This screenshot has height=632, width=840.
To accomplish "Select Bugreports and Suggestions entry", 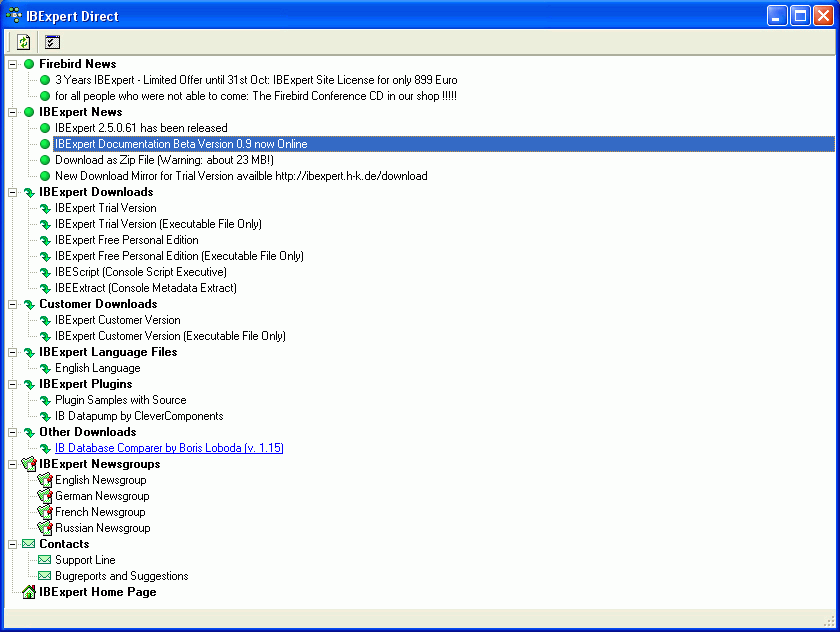I will (x=122, y=576).
